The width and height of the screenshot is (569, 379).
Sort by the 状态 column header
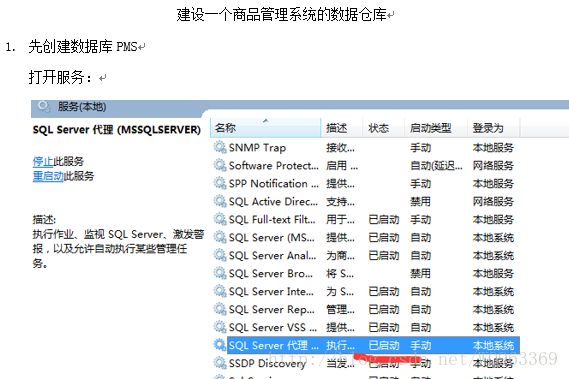[384, 128]
